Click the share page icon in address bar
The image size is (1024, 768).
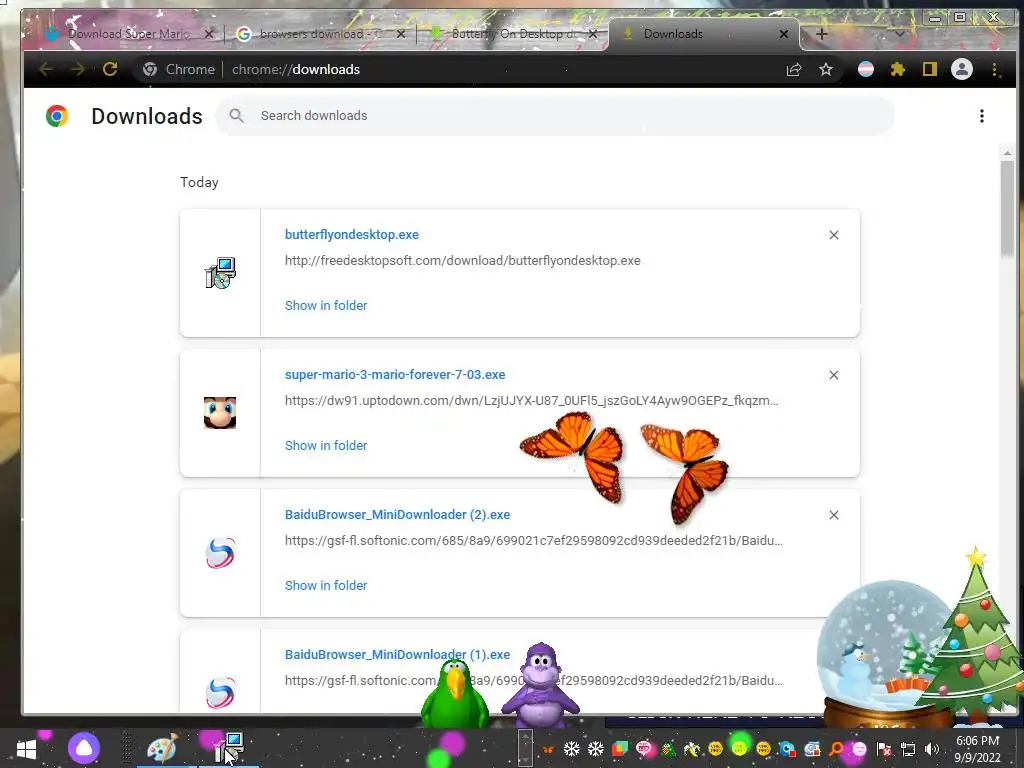793,69
